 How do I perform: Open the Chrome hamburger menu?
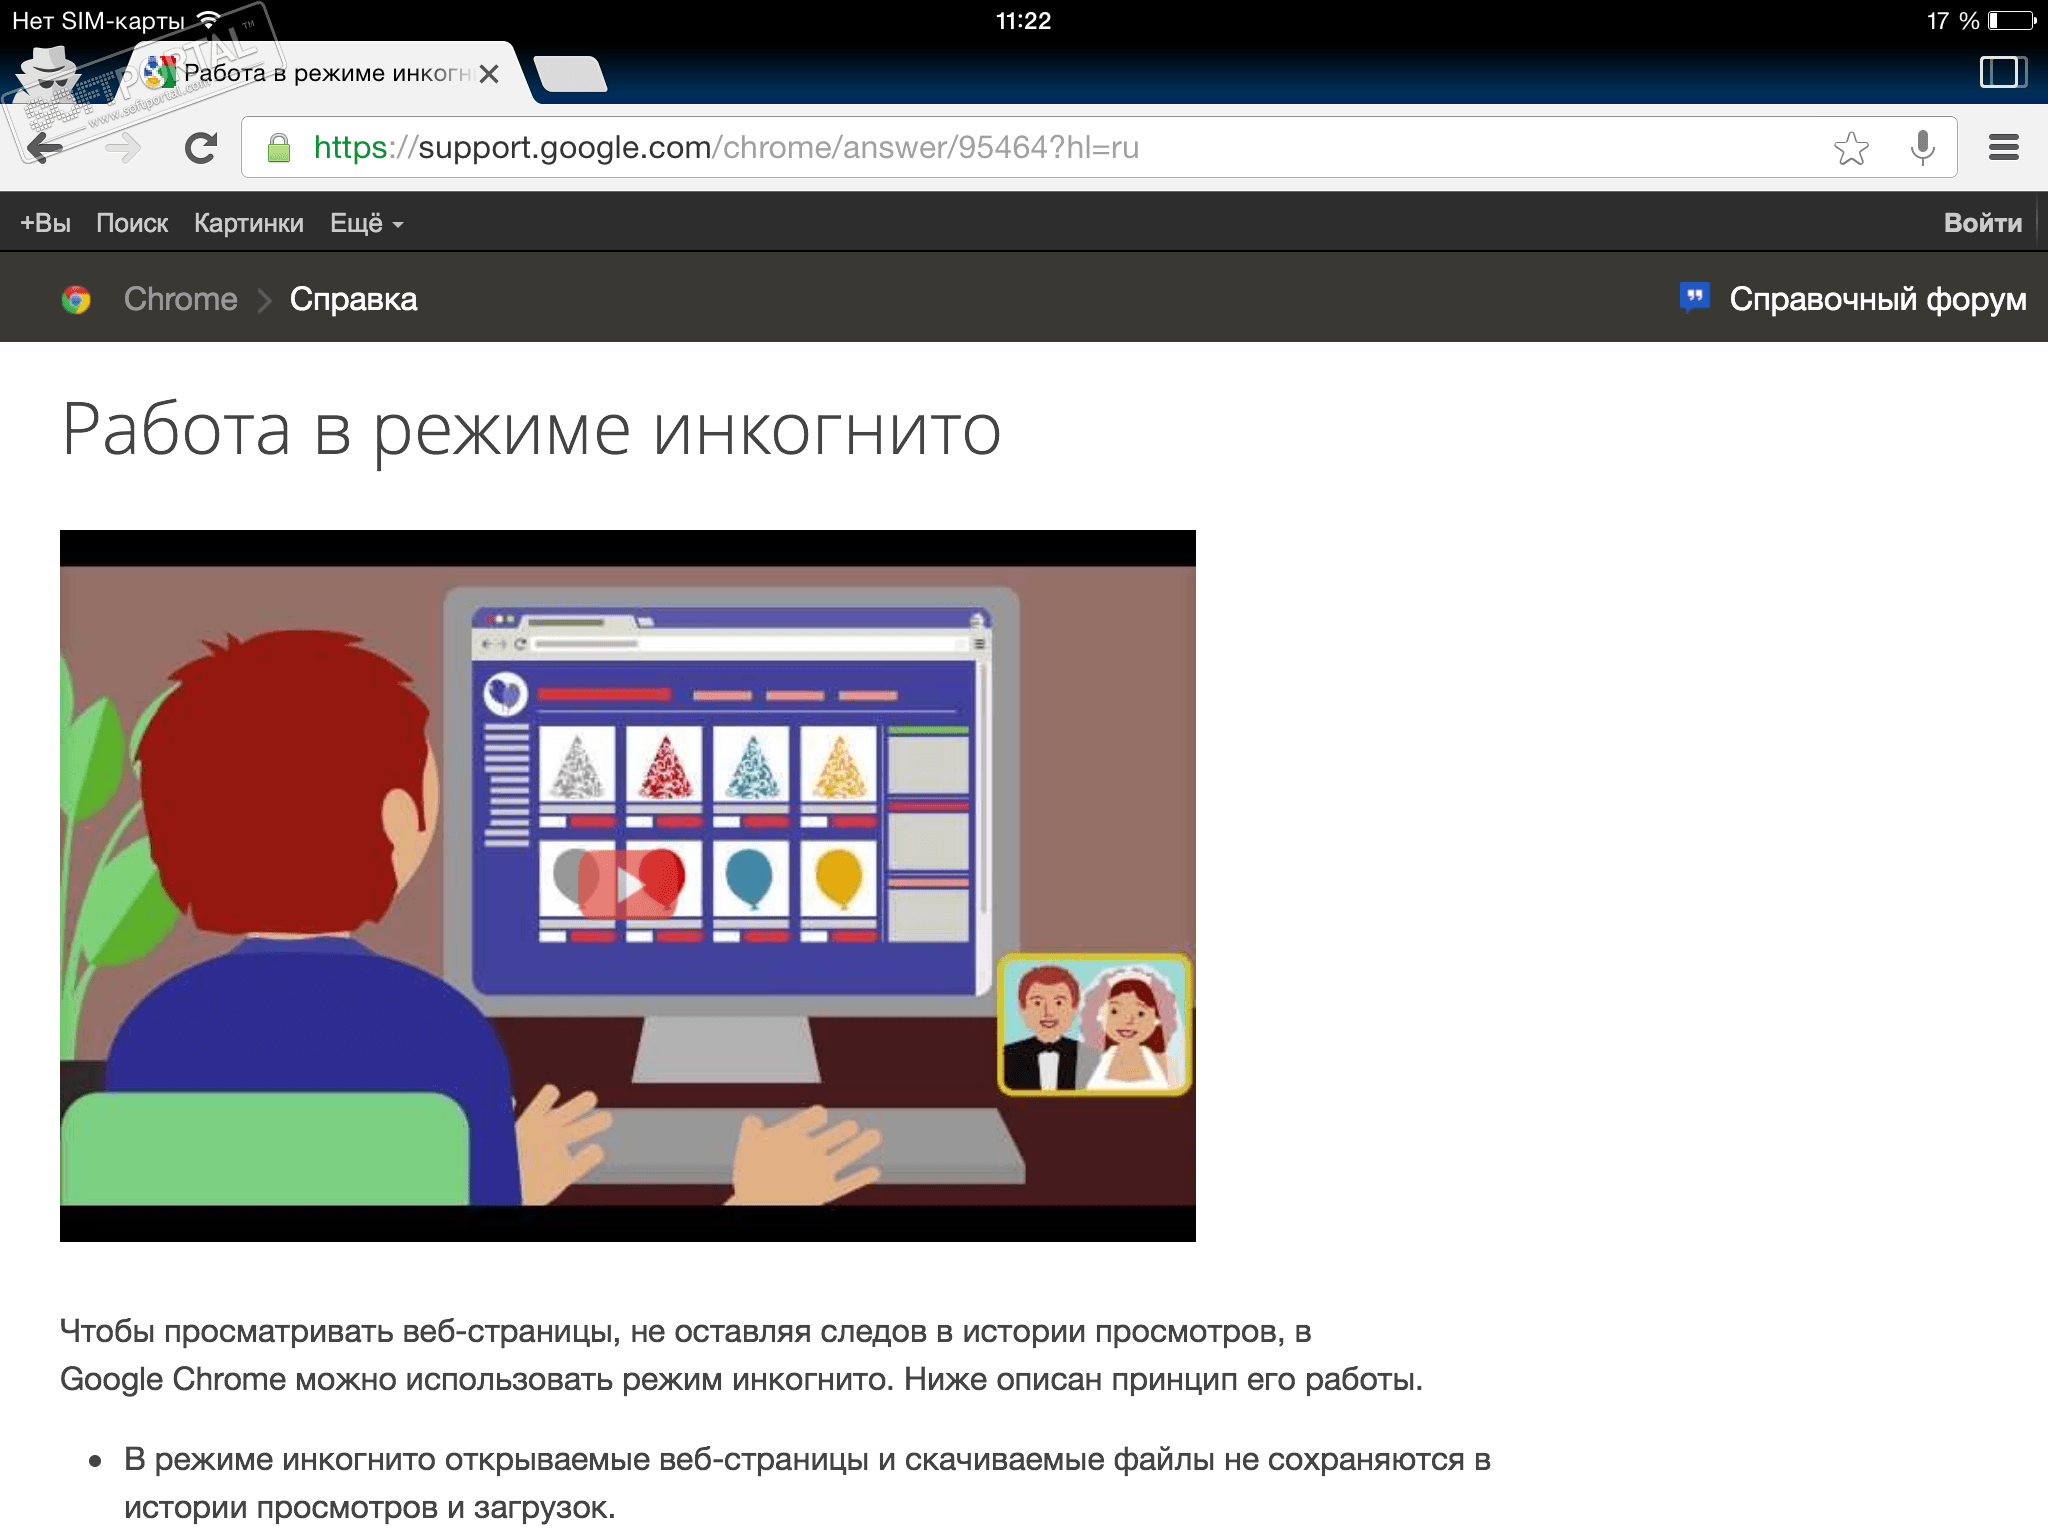[2003, 148]
